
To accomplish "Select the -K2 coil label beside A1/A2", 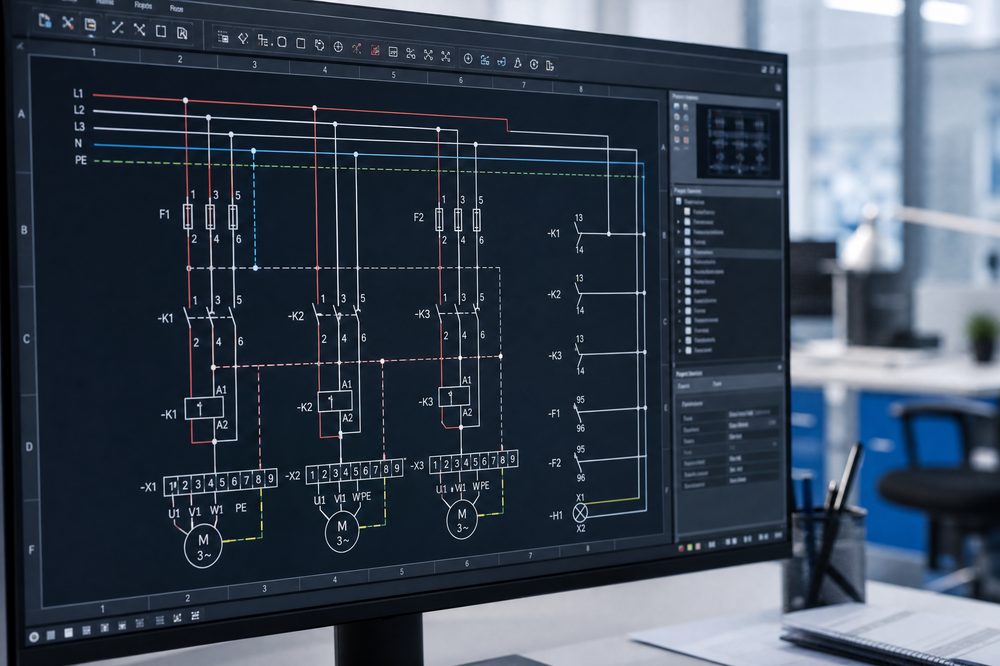I will (x=304, y=407).
